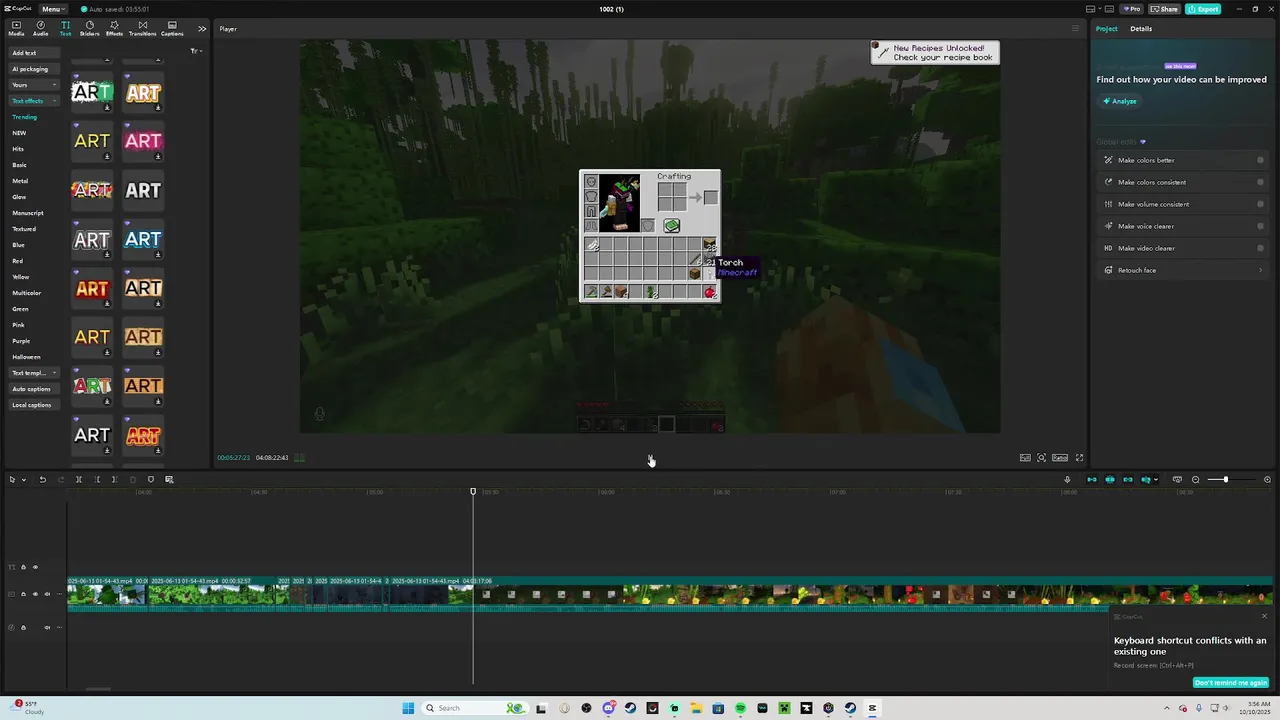Mute the main video track audio

point(47,594)
